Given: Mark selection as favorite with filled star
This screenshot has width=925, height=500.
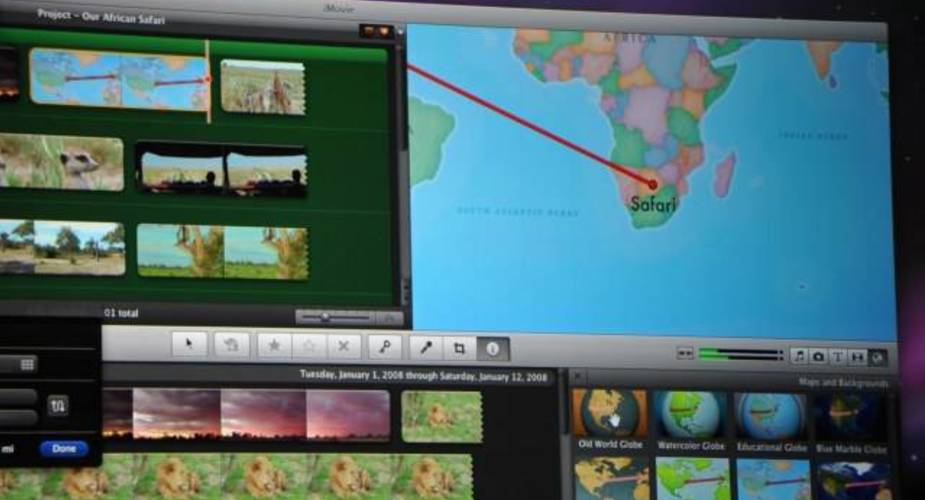Looking at the screenshot, I should [x=272, y=346].
